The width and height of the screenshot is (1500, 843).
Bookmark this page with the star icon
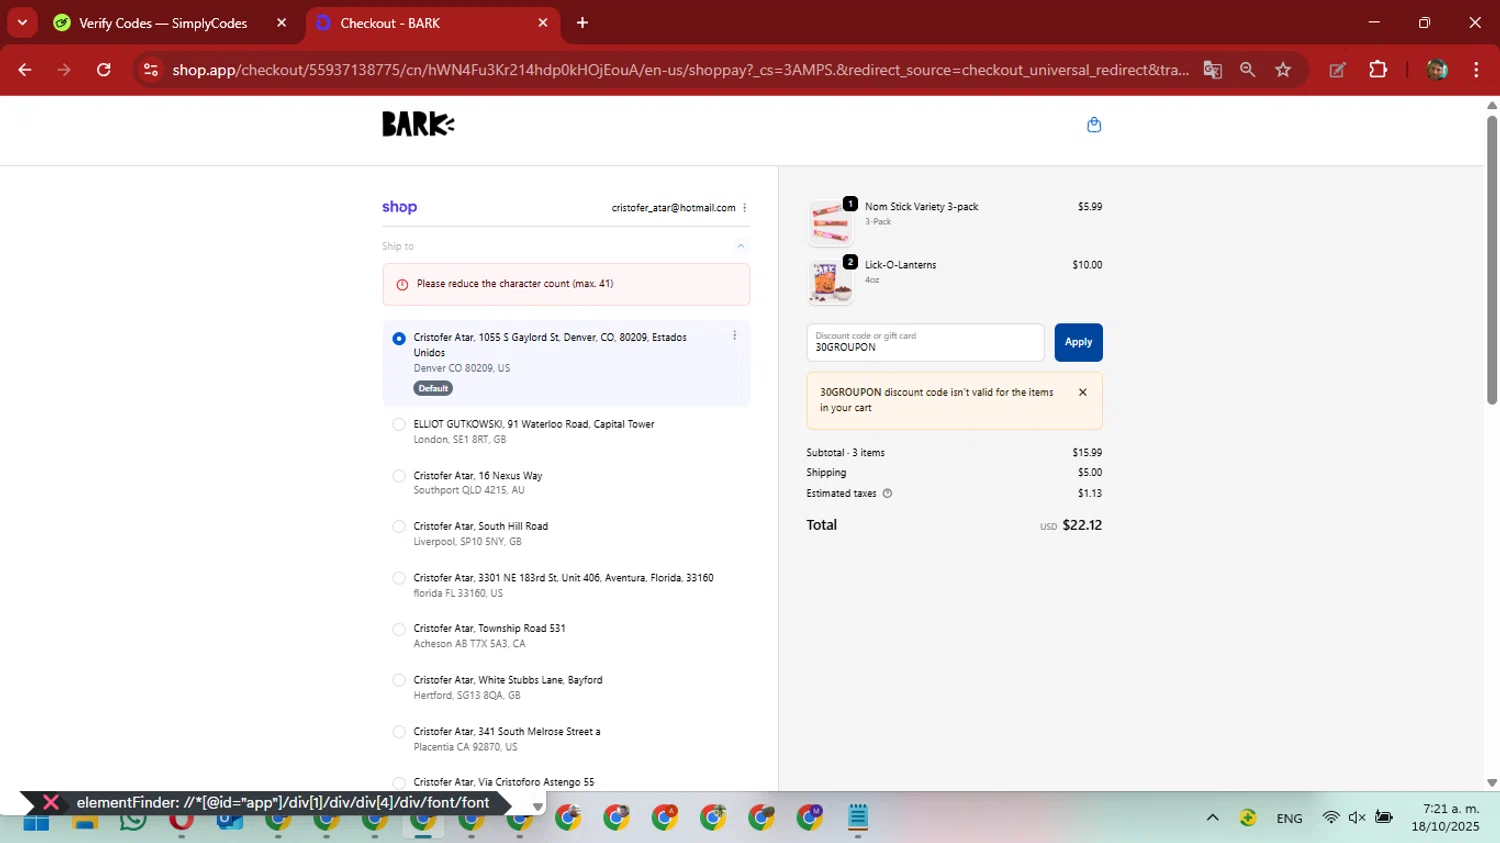1283,70
